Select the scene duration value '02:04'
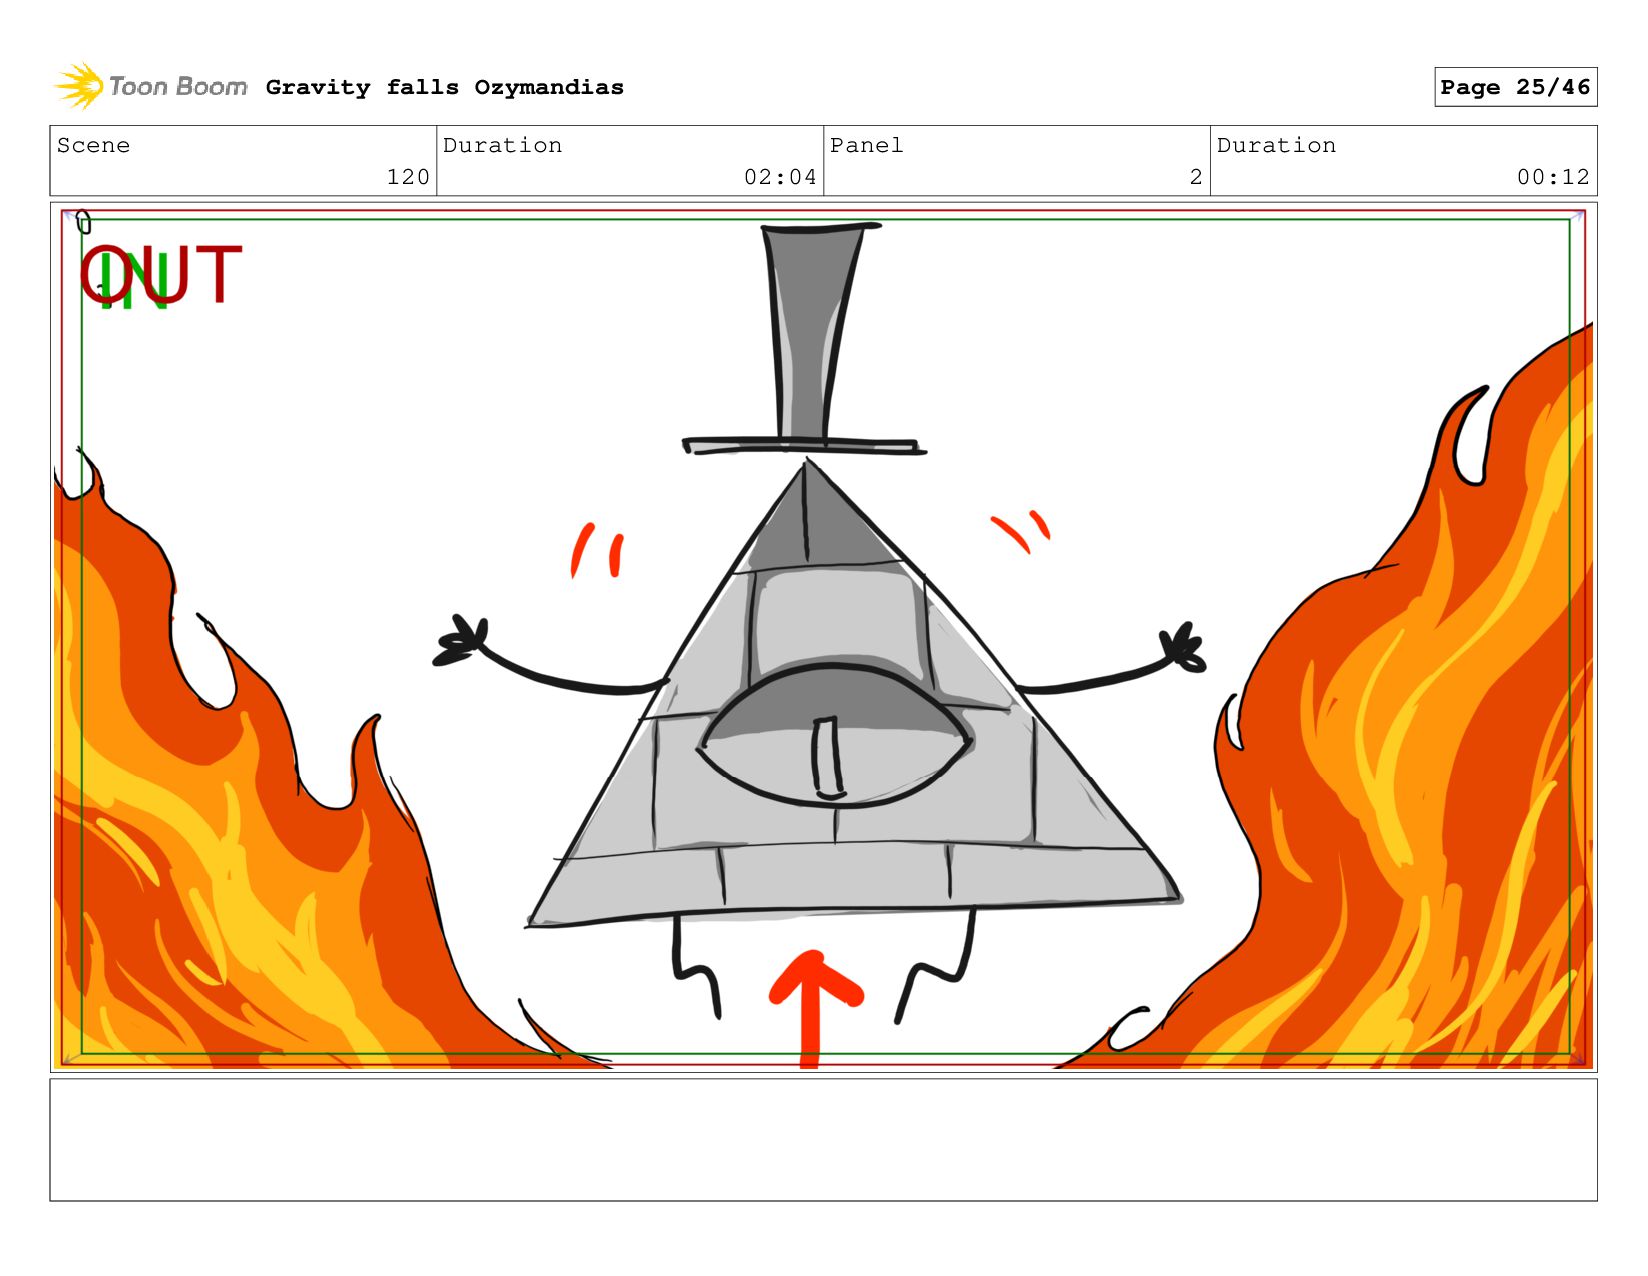 780,177
